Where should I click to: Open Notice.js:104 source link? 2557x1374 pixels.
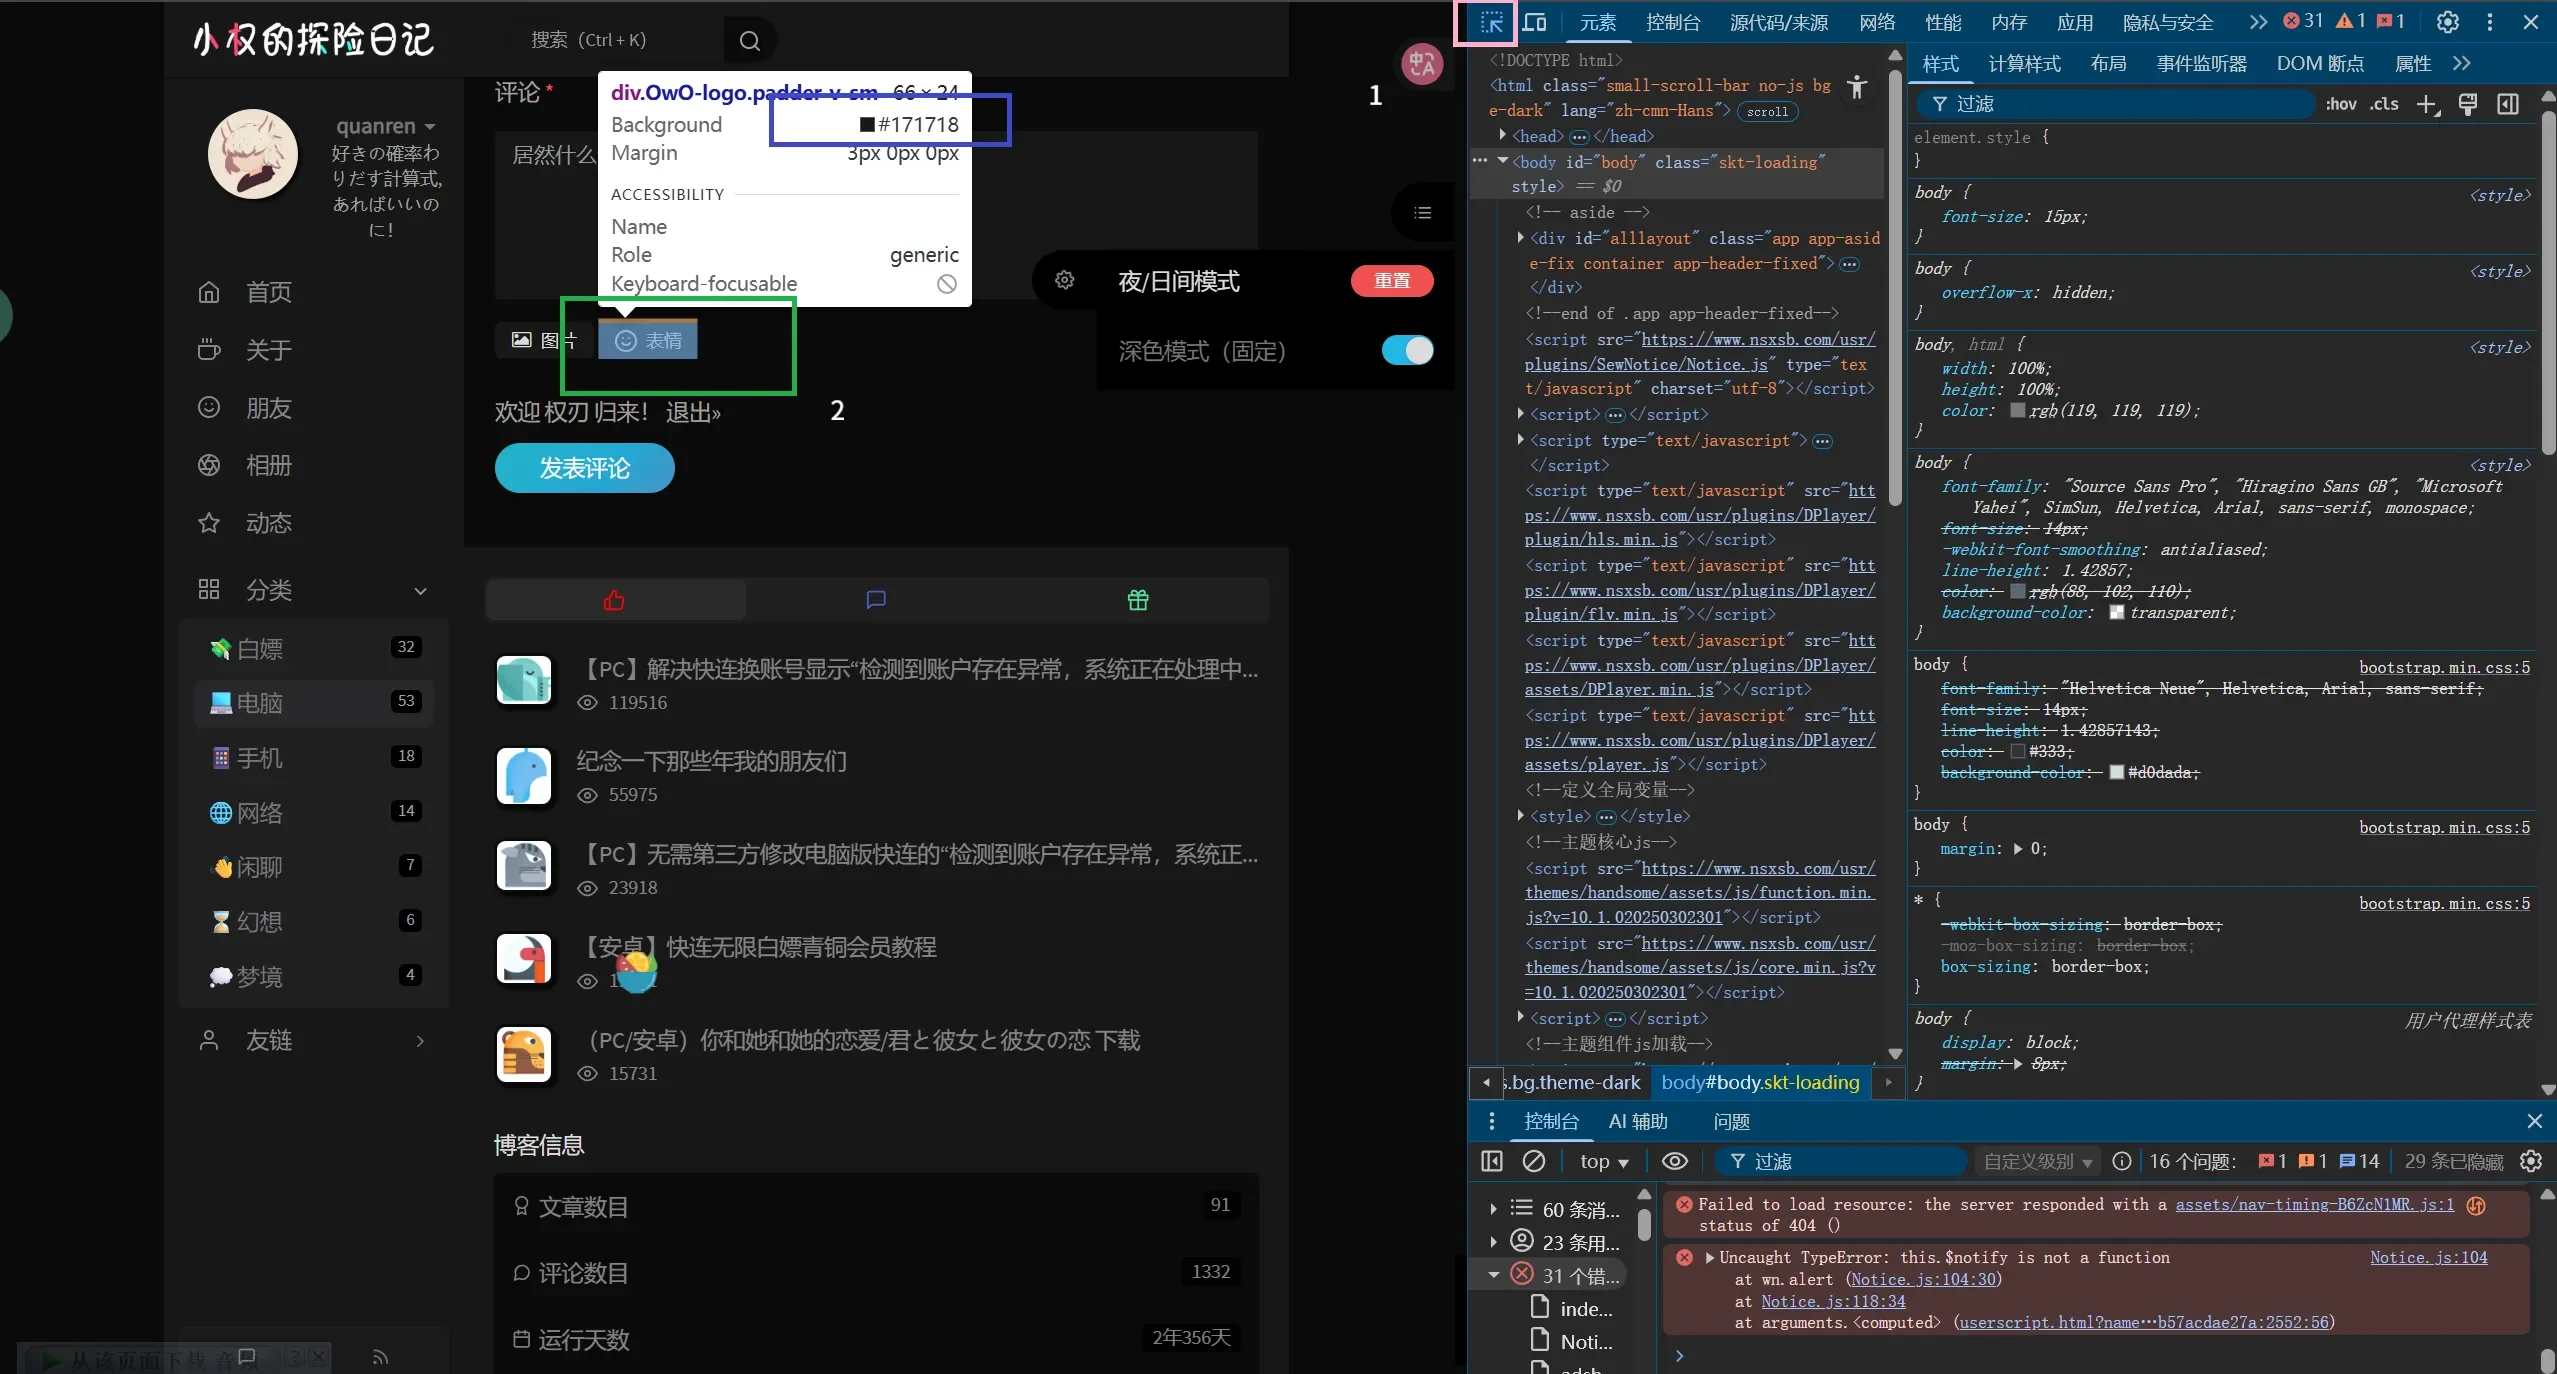[2428, 1257]
